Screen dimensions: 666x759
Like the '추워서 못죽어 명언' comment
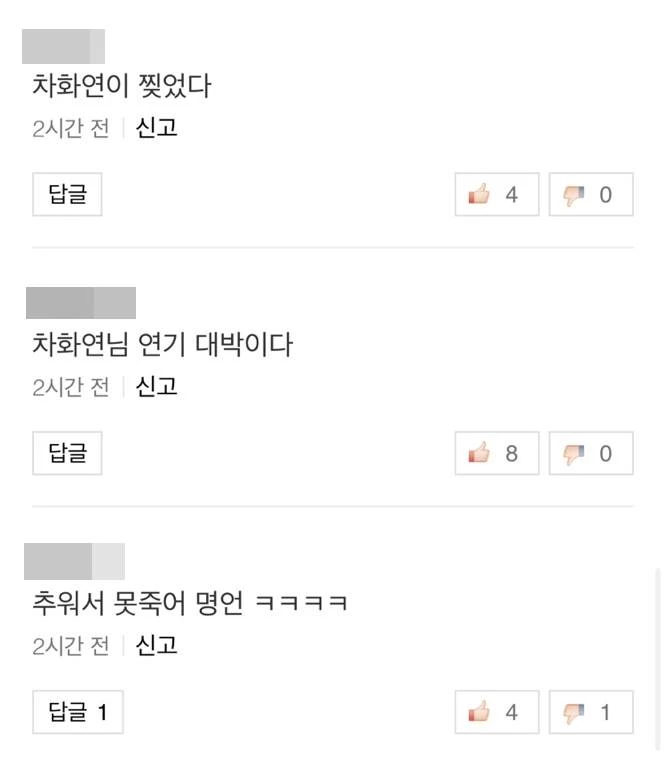[496, 713]
